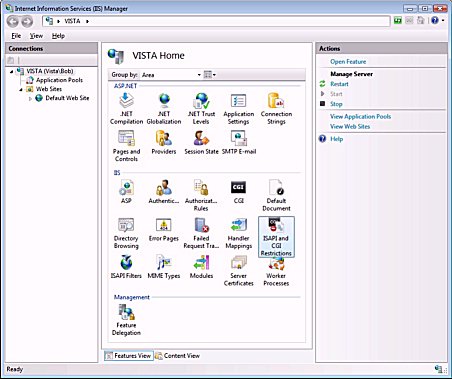Open the Modules feature
The height and width of the screenshot is (379, 452).
[201, 267]
